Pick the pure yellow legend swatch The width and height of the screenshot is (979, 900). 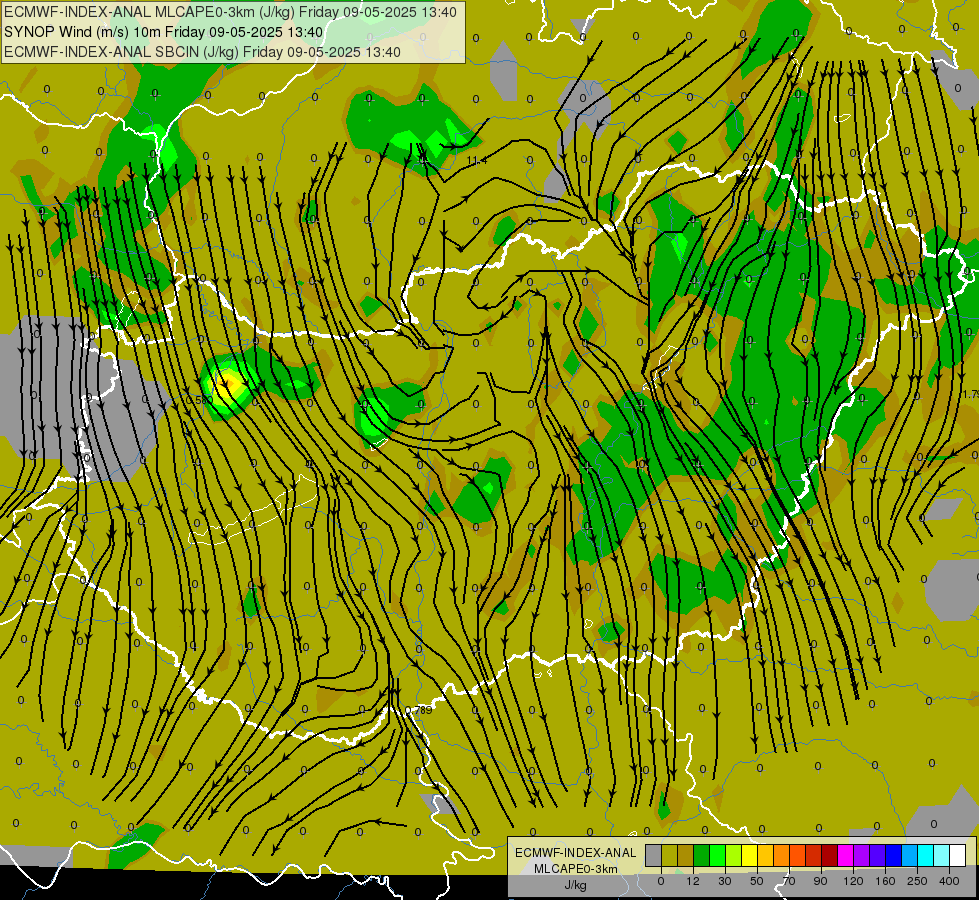749,856
